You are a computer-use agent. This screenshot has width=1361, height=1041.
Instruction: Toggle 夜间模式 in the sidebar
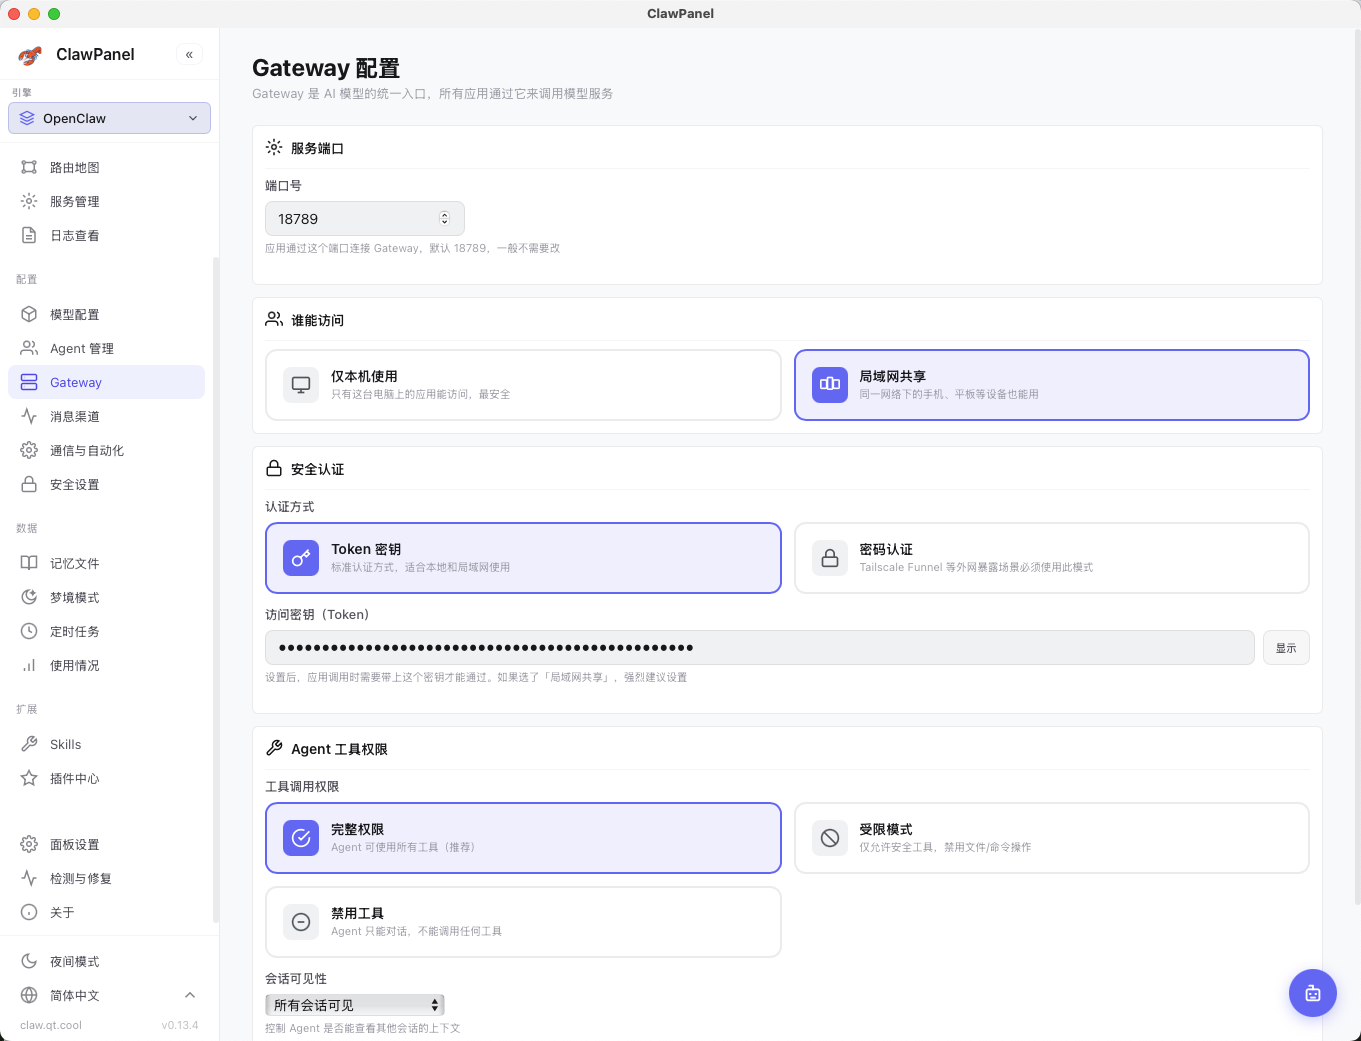pos(74,961)
